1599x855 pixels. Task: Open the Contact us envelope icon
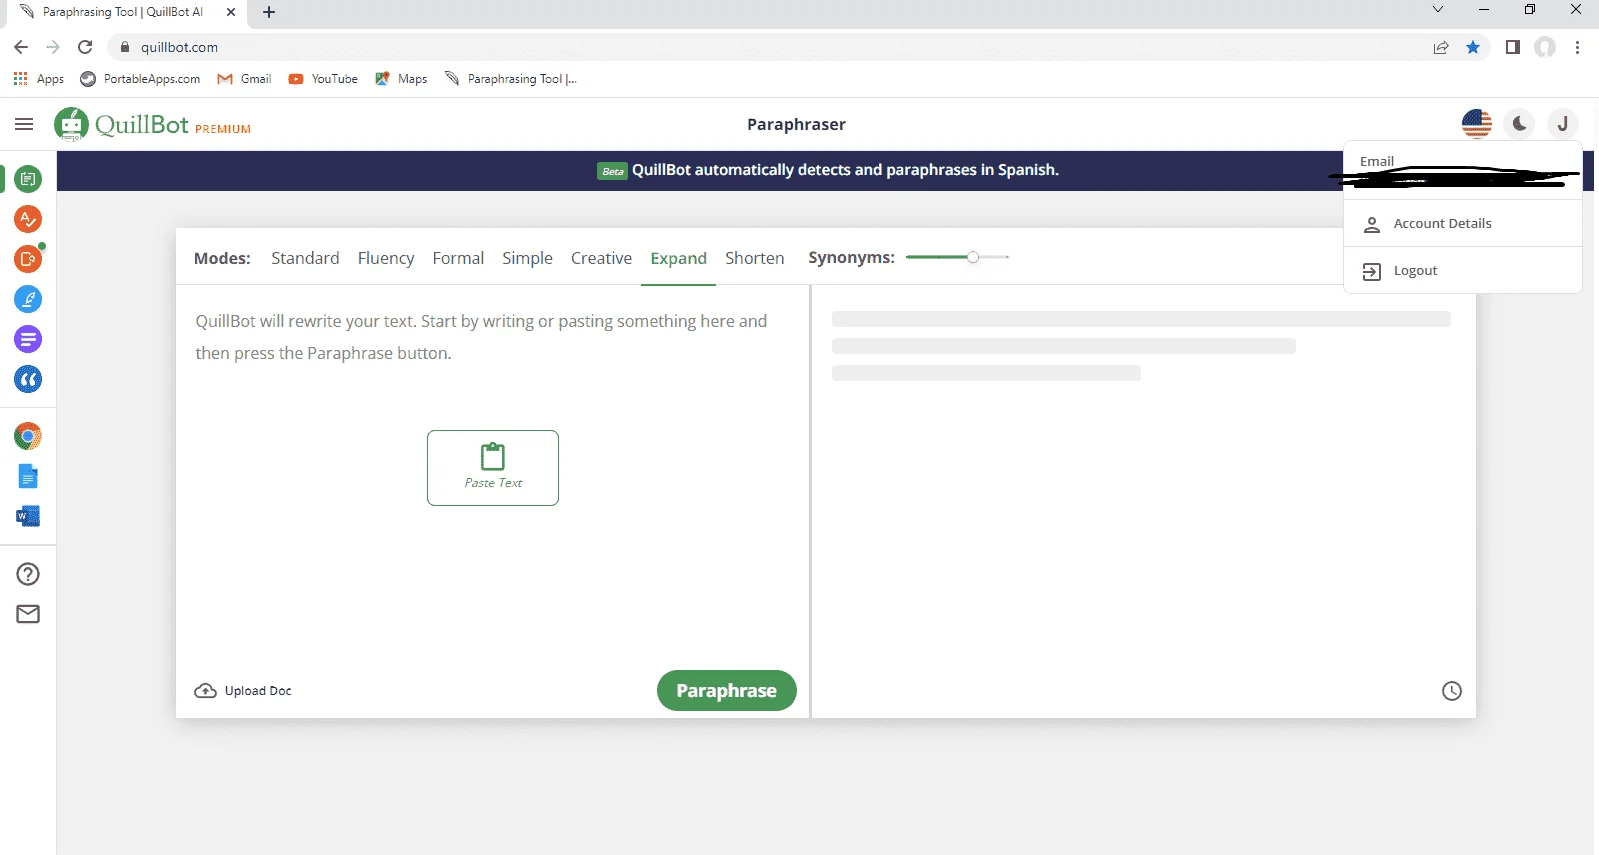tap(28, 614)
